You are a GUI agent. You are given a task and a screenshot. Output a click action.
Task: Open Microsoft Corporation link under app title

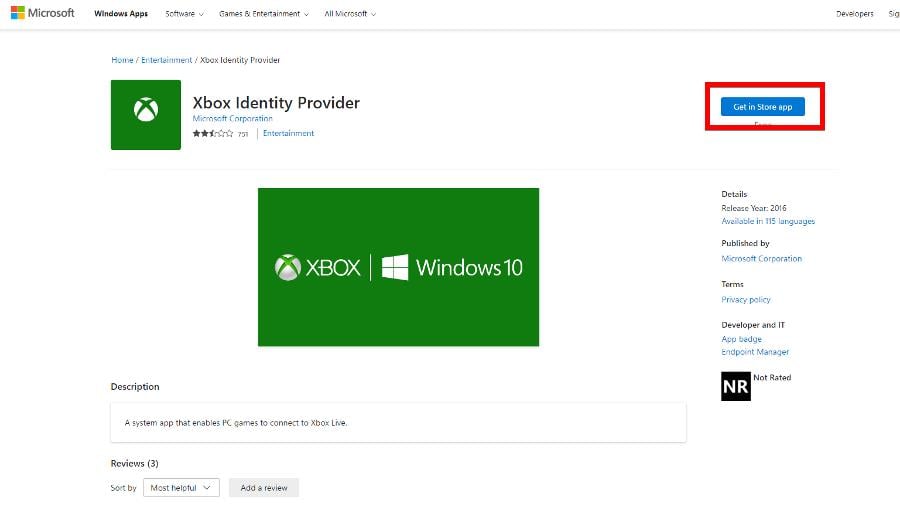[x=232, y=118]
